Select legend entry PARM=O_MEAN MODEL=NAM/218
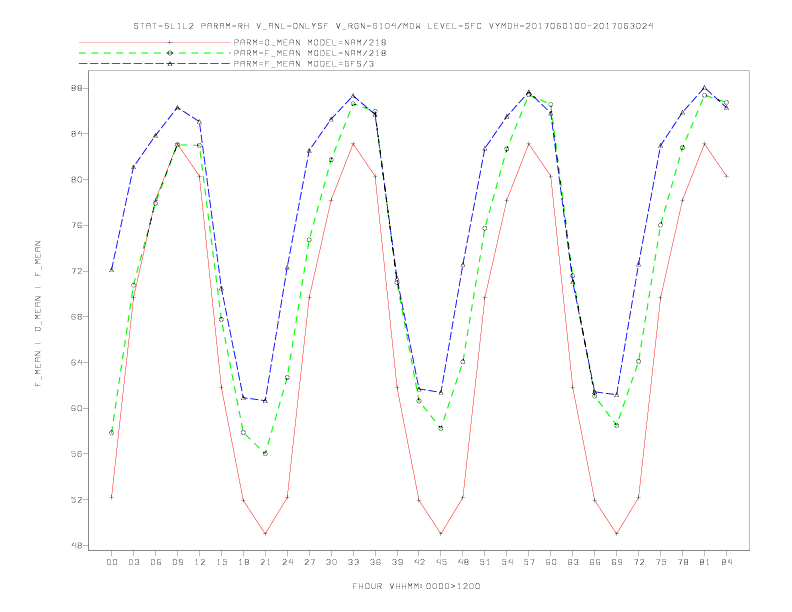This screenshot has height=612, width=792. point(310,42)
